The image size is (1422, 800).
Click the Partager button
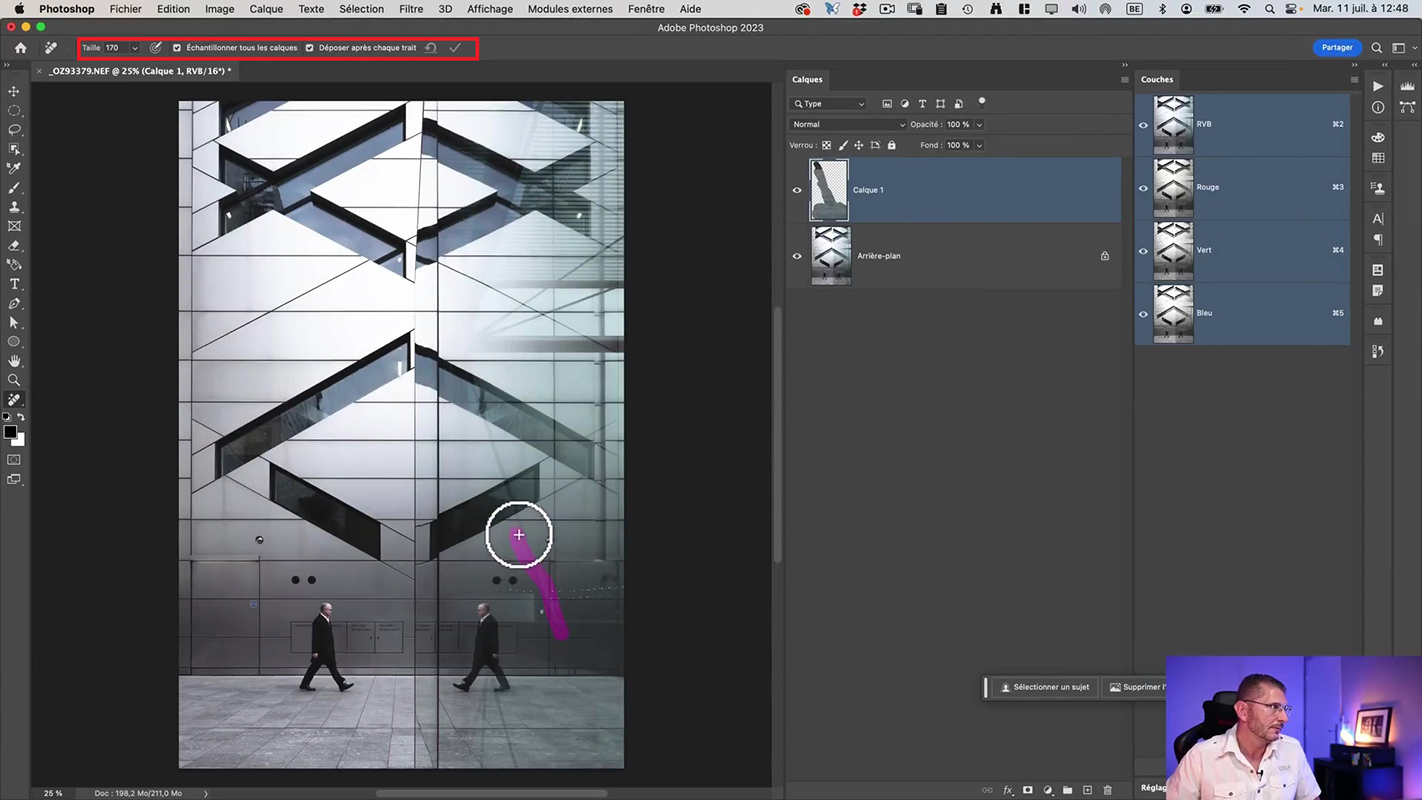[1336, 48]
